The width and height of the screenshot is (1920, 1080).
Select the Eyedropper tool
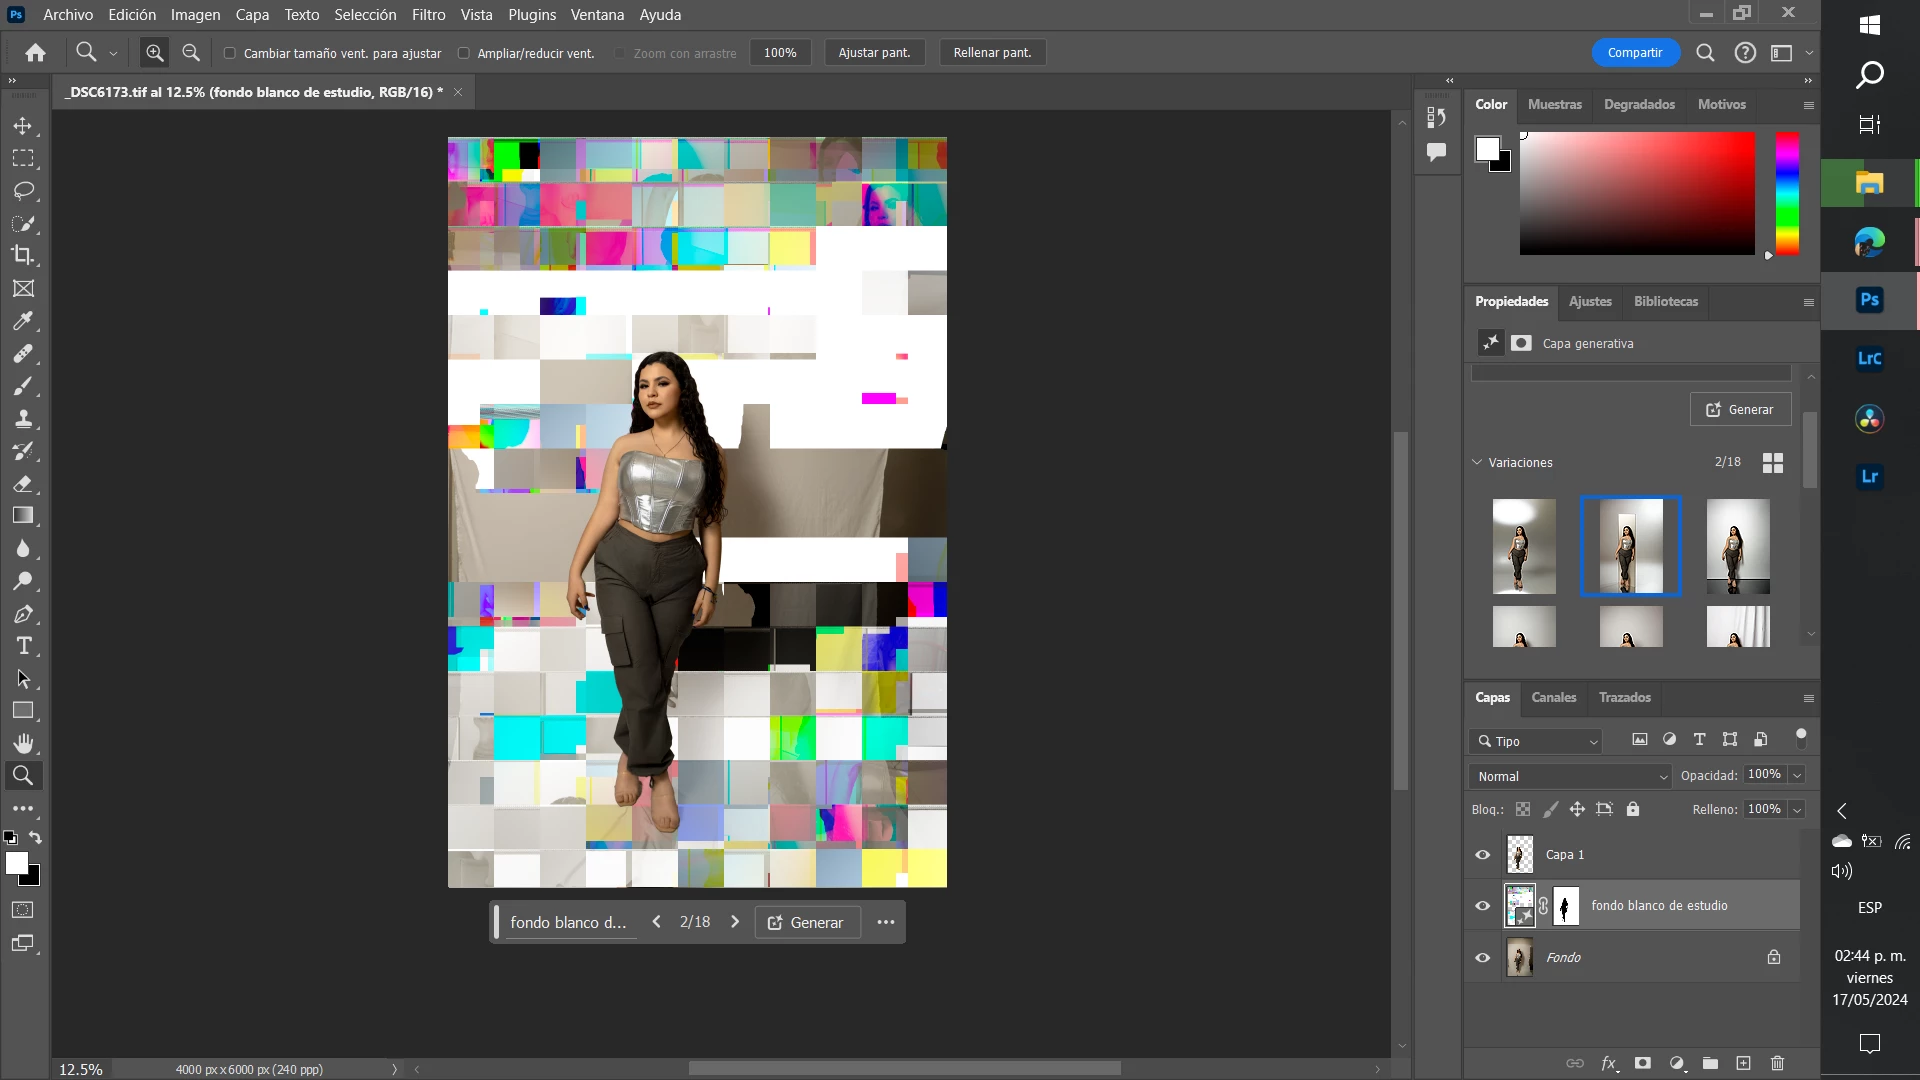(x=22, y=321)
